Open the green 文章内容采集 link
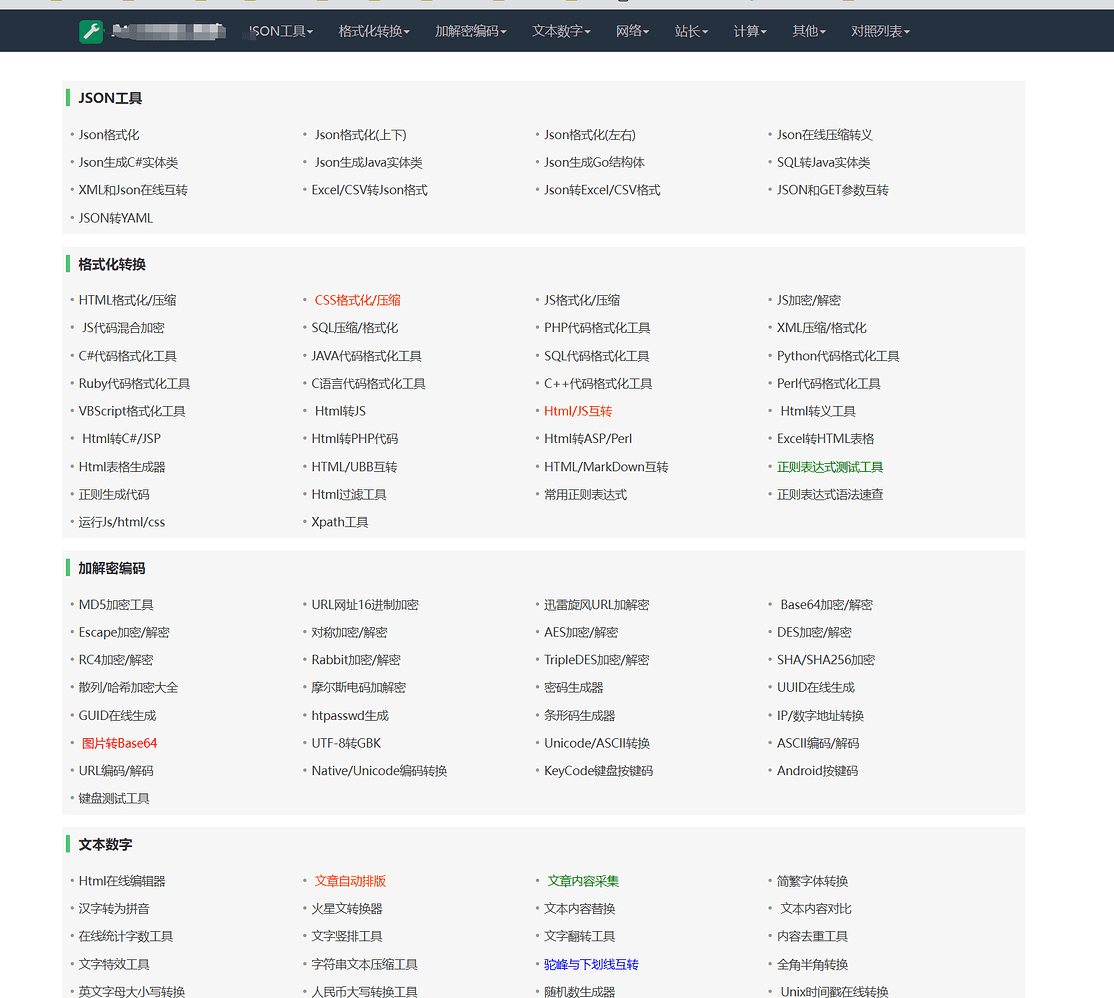The width and height of the screenshot is (1114, 998). coord(583,881)
